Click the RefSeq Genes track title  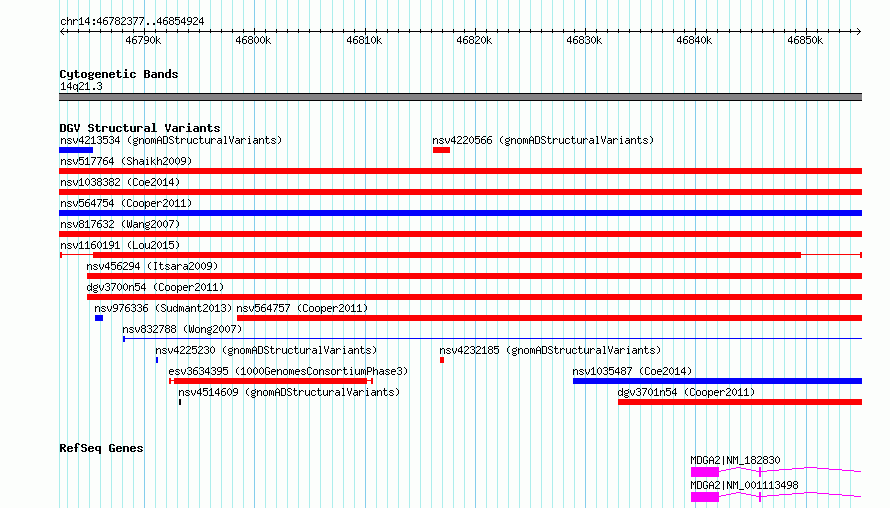point(101,448)
